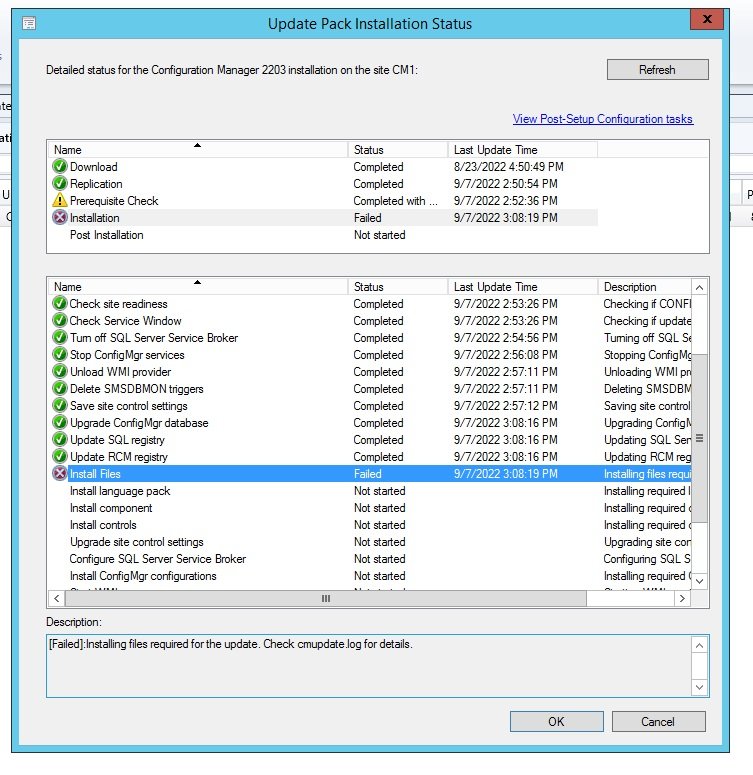The width and height of the screenshot is (753, 775).
Task: Select the Prerequisite Check row name
Action: pyautogui.click(x=114, y=201)
